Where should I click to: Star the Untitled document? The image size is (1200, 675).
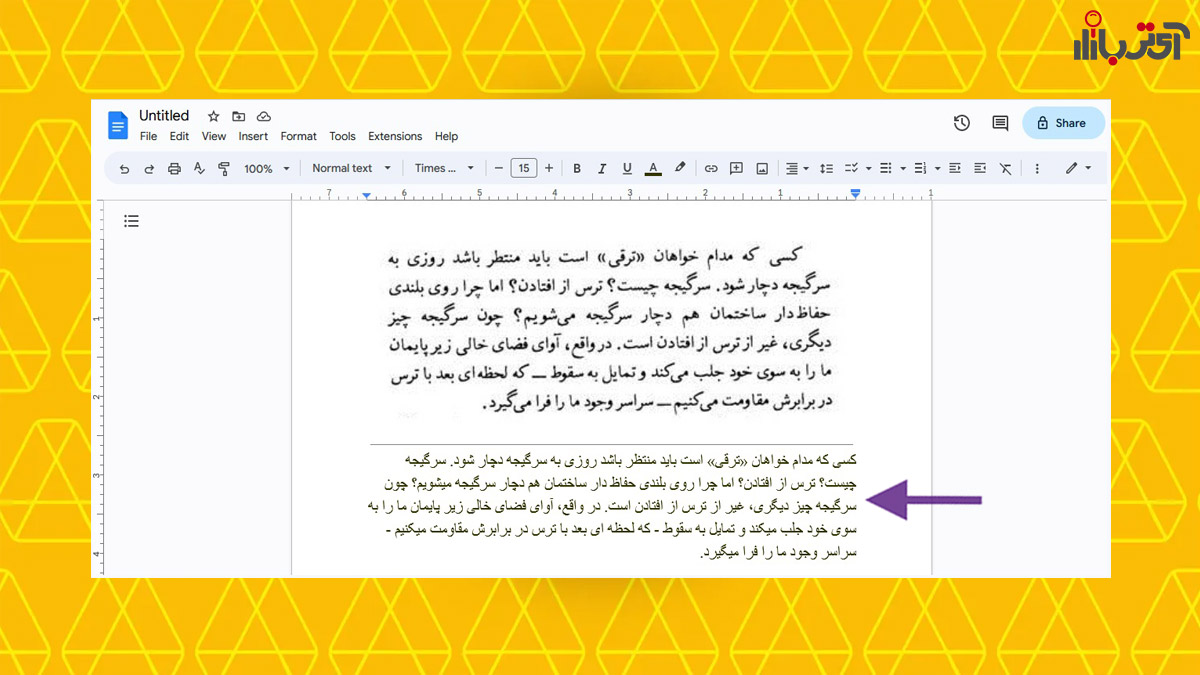coord(213,116)
